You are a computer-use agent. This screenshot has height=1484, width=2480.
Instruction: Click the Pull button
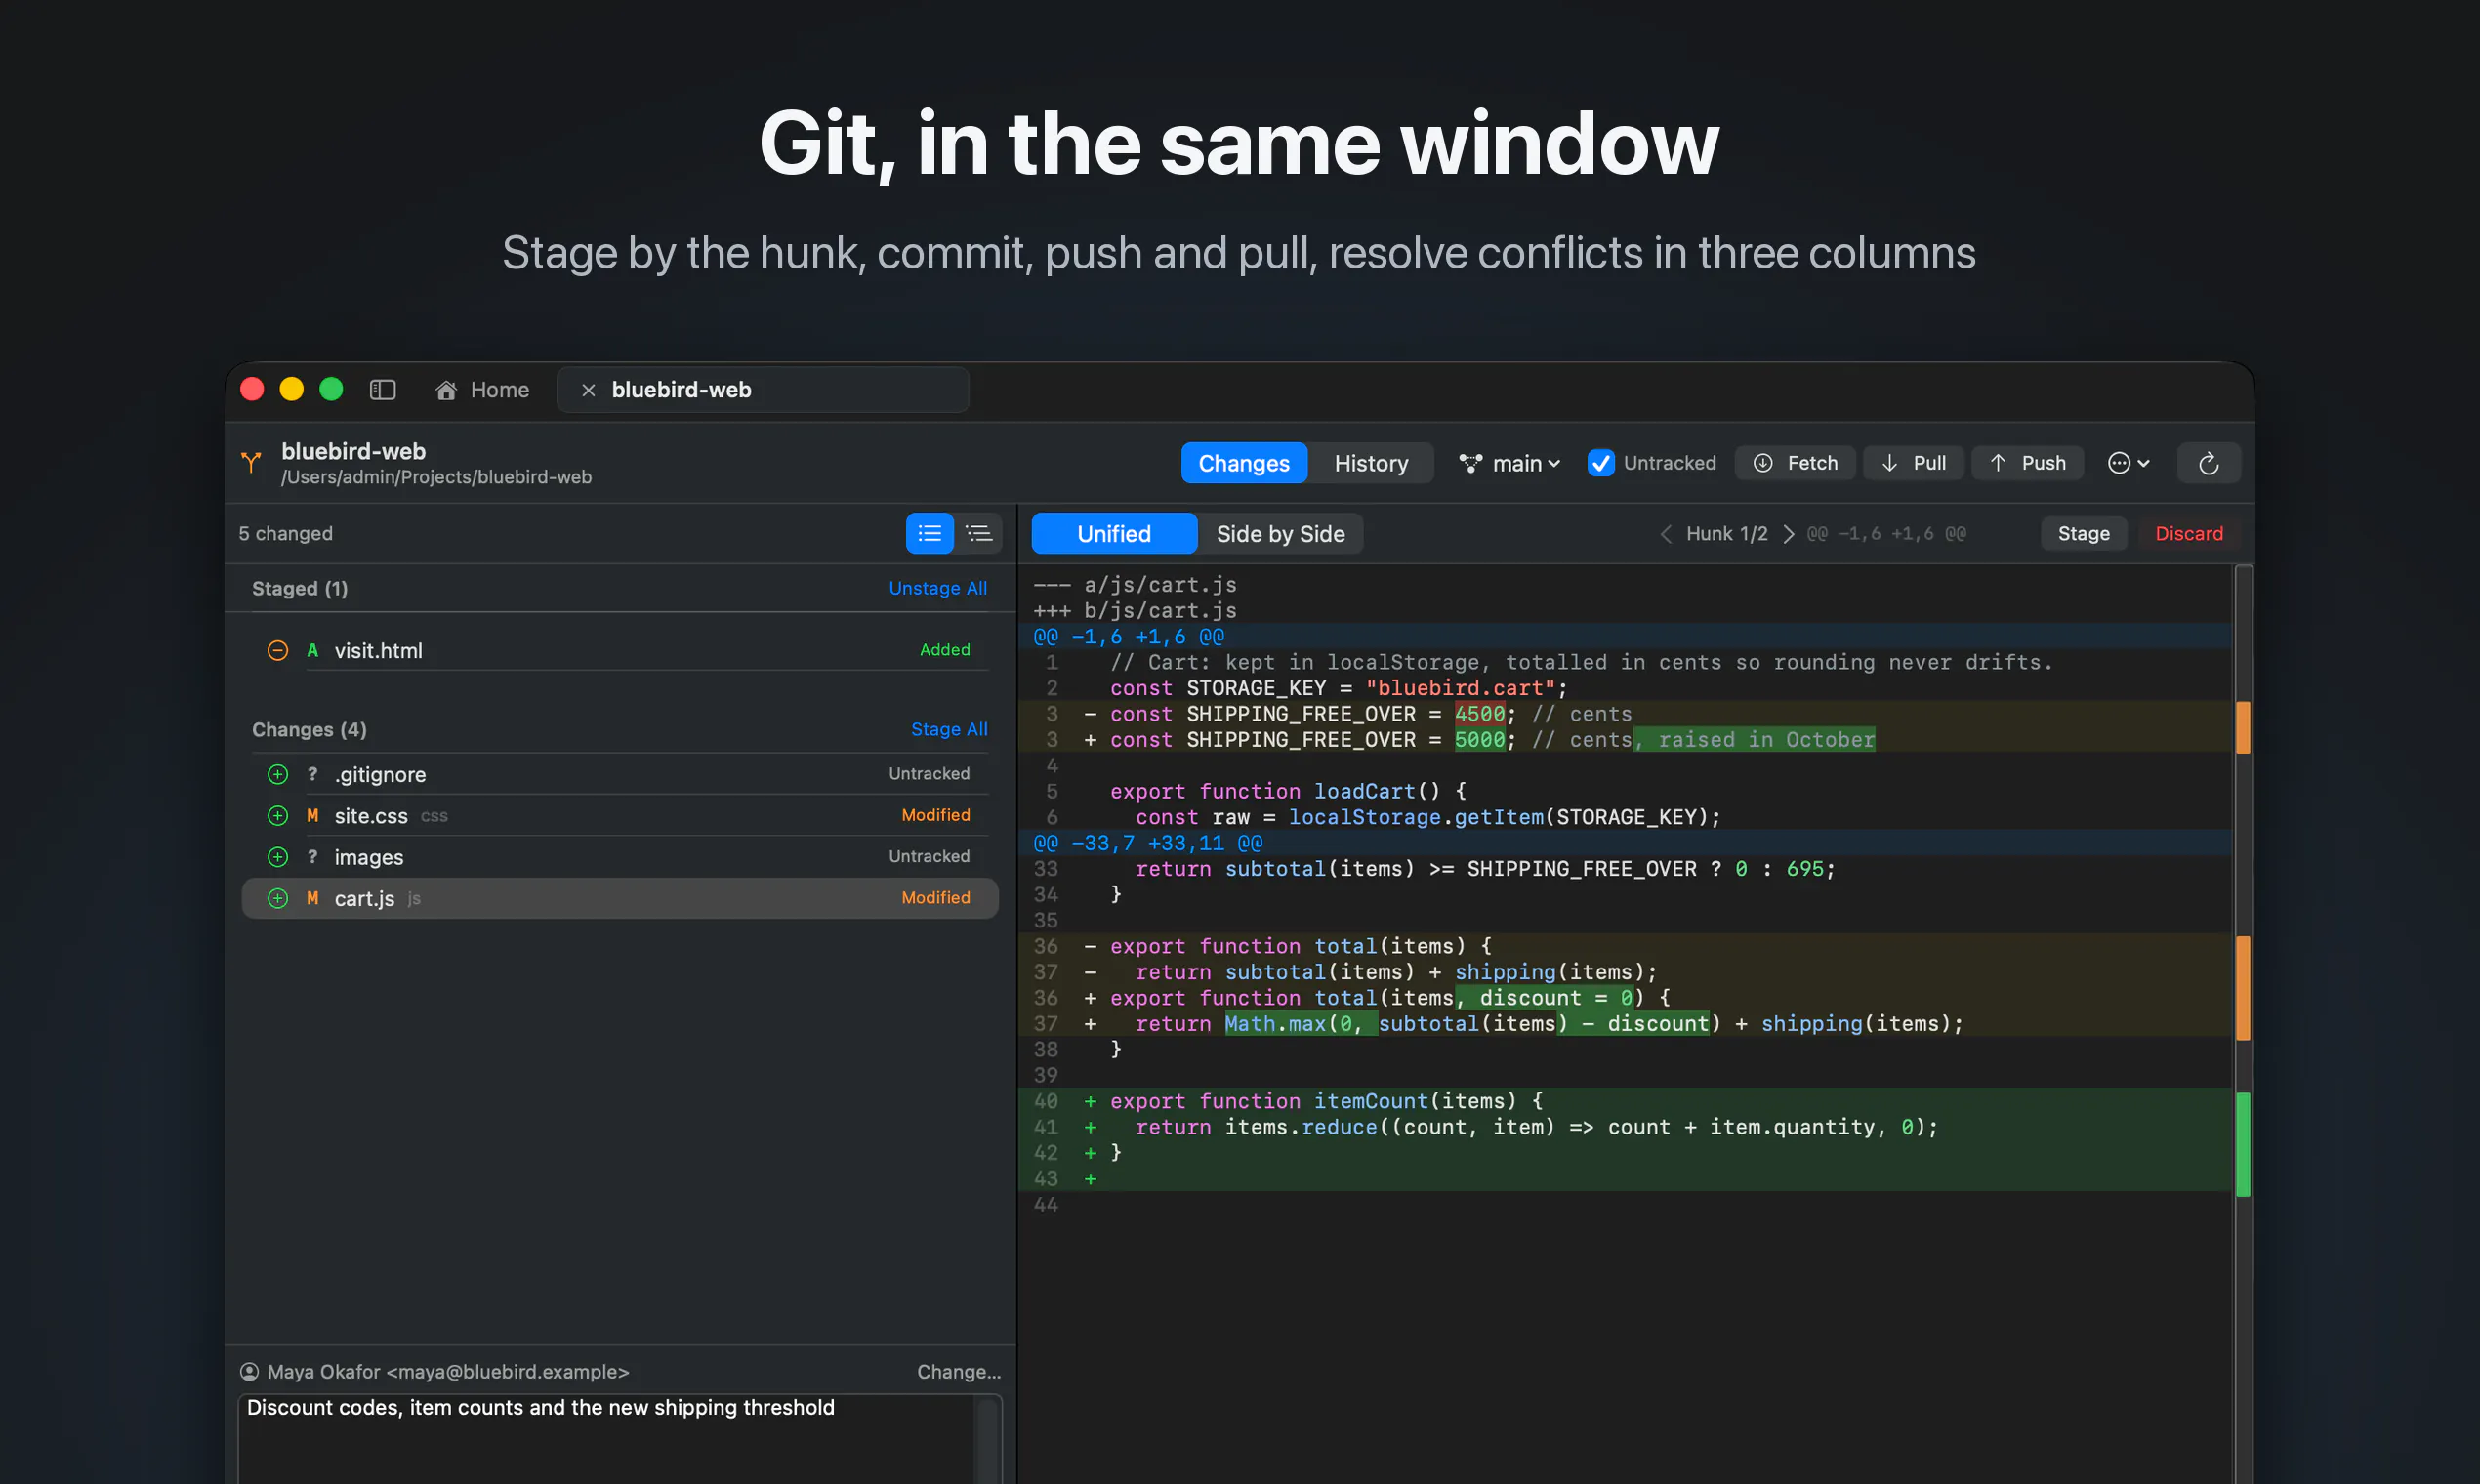pyautogui.click(x=1914, y=463)
